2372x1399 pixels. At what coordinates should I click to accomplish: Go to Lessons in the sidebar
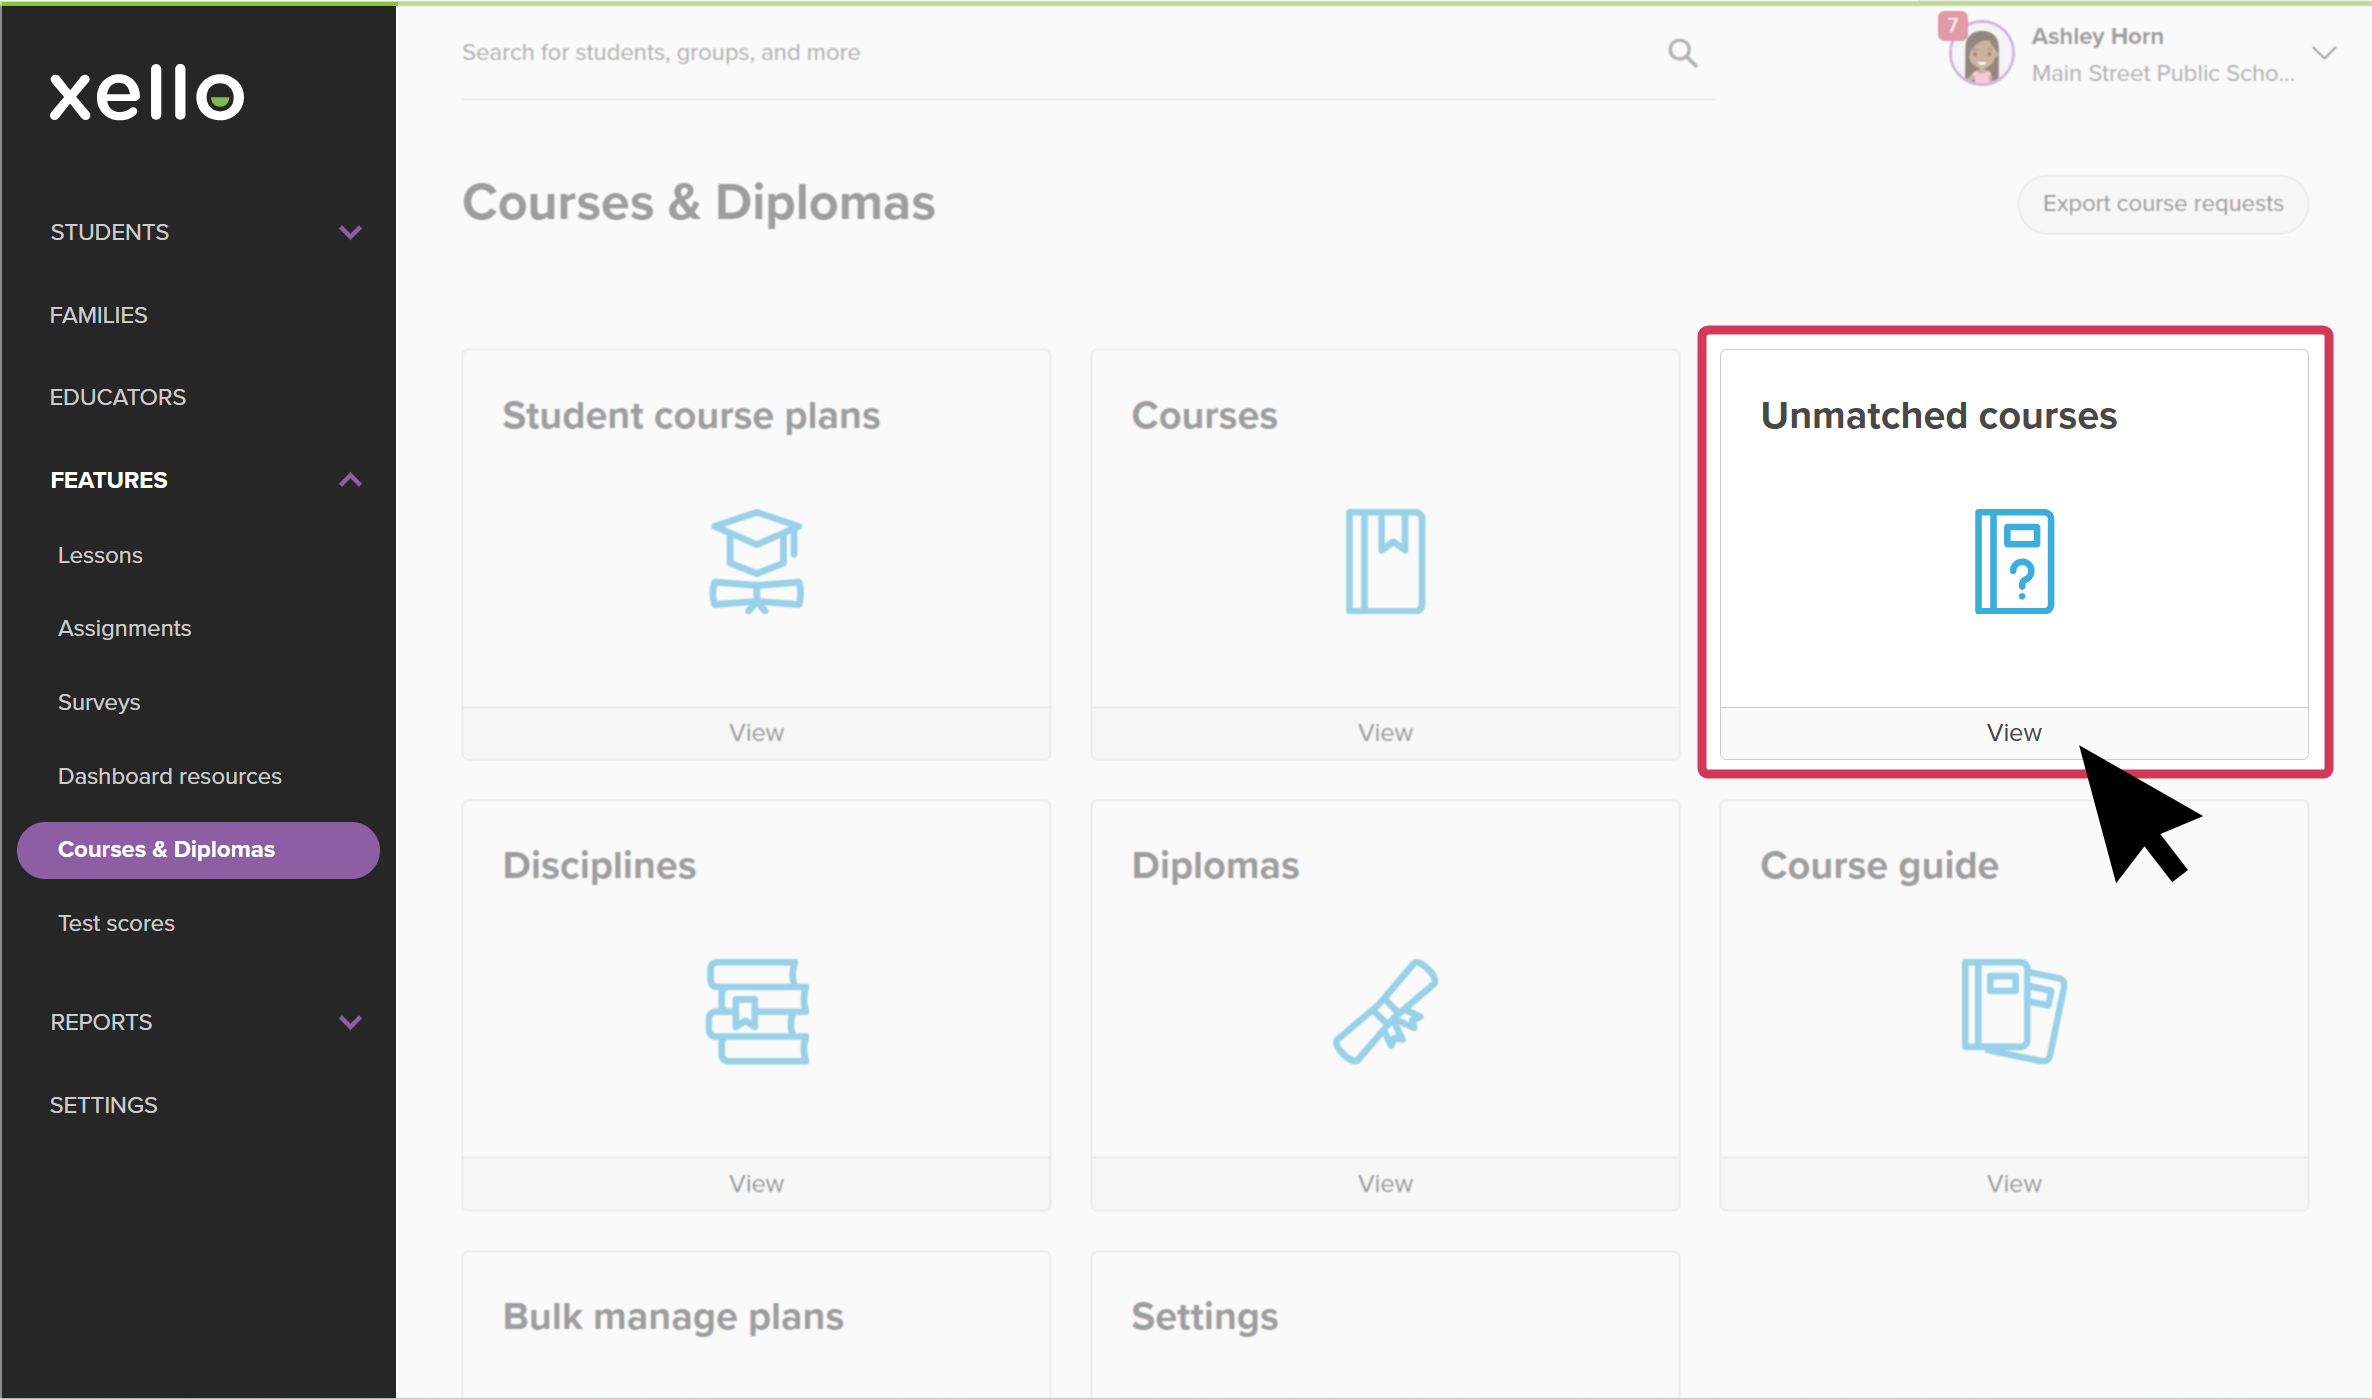pos(100,555)
